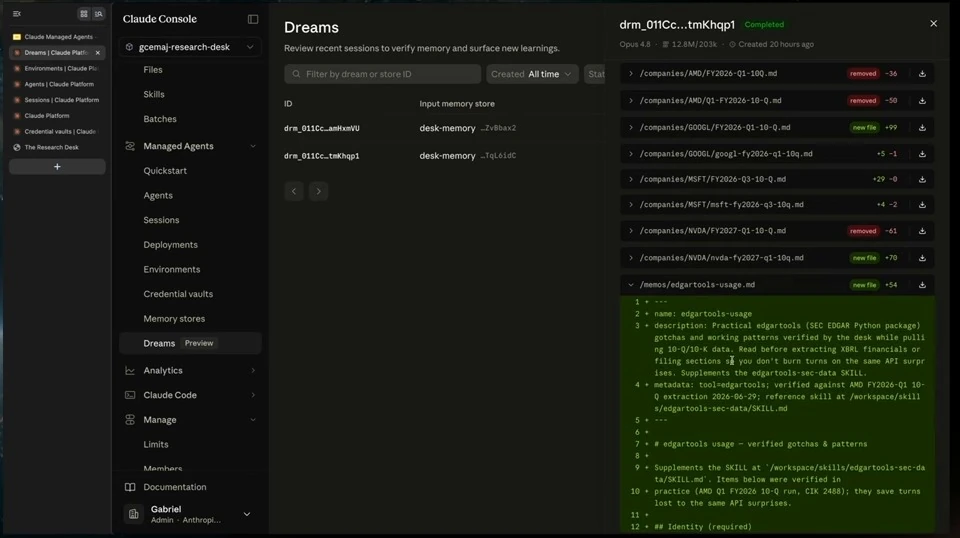Image resolution: width=960 pixels, height=538 pixels.
Task: Open Skills in the sidebar
Action: click(x=154, y=94)
